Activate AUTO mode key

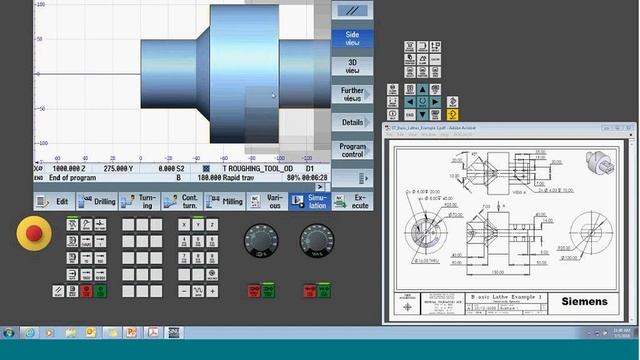pyautogui.click(x=72, y=274)
